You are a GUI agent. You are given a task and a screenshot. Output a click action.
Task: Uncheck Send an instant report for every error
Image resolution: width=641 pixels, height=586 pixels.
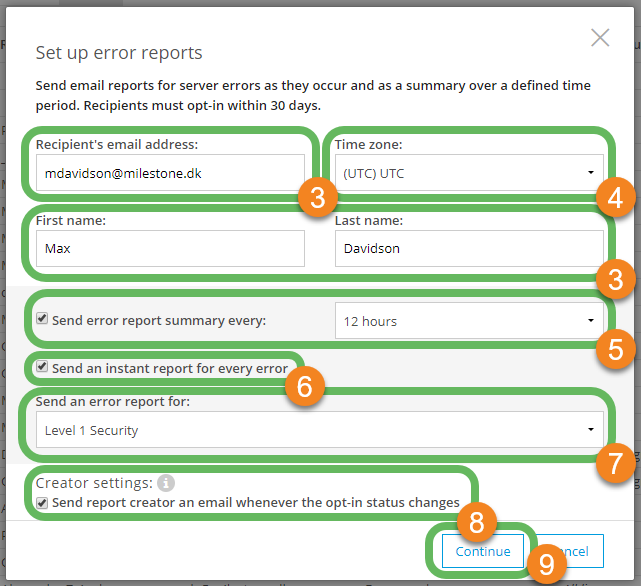41,368
